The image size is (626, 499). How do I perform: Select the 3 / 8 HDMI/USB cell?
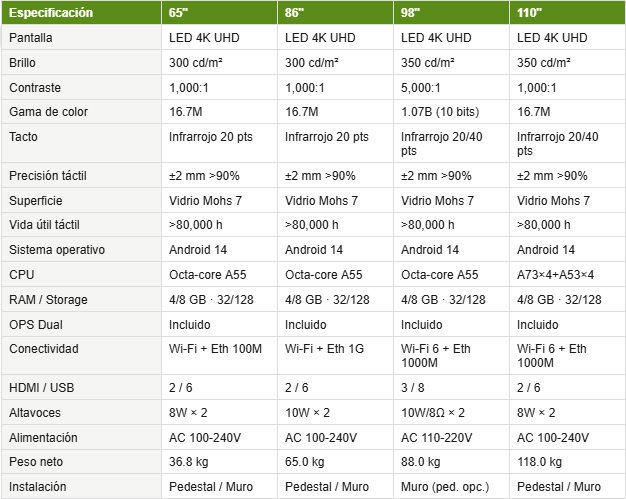click(452, 388)
